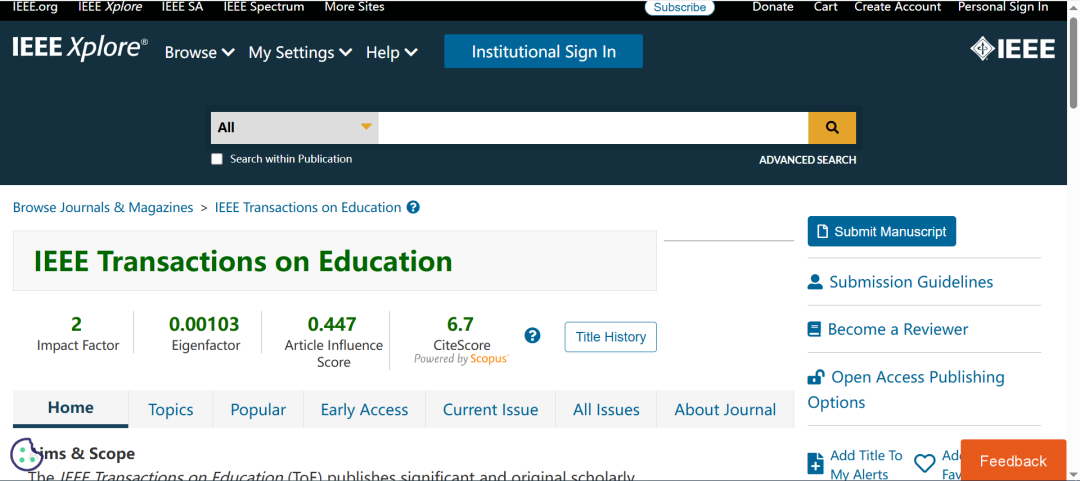
Task: Click the 0.00103 Eigenfactor value
Action: (205, 324)
